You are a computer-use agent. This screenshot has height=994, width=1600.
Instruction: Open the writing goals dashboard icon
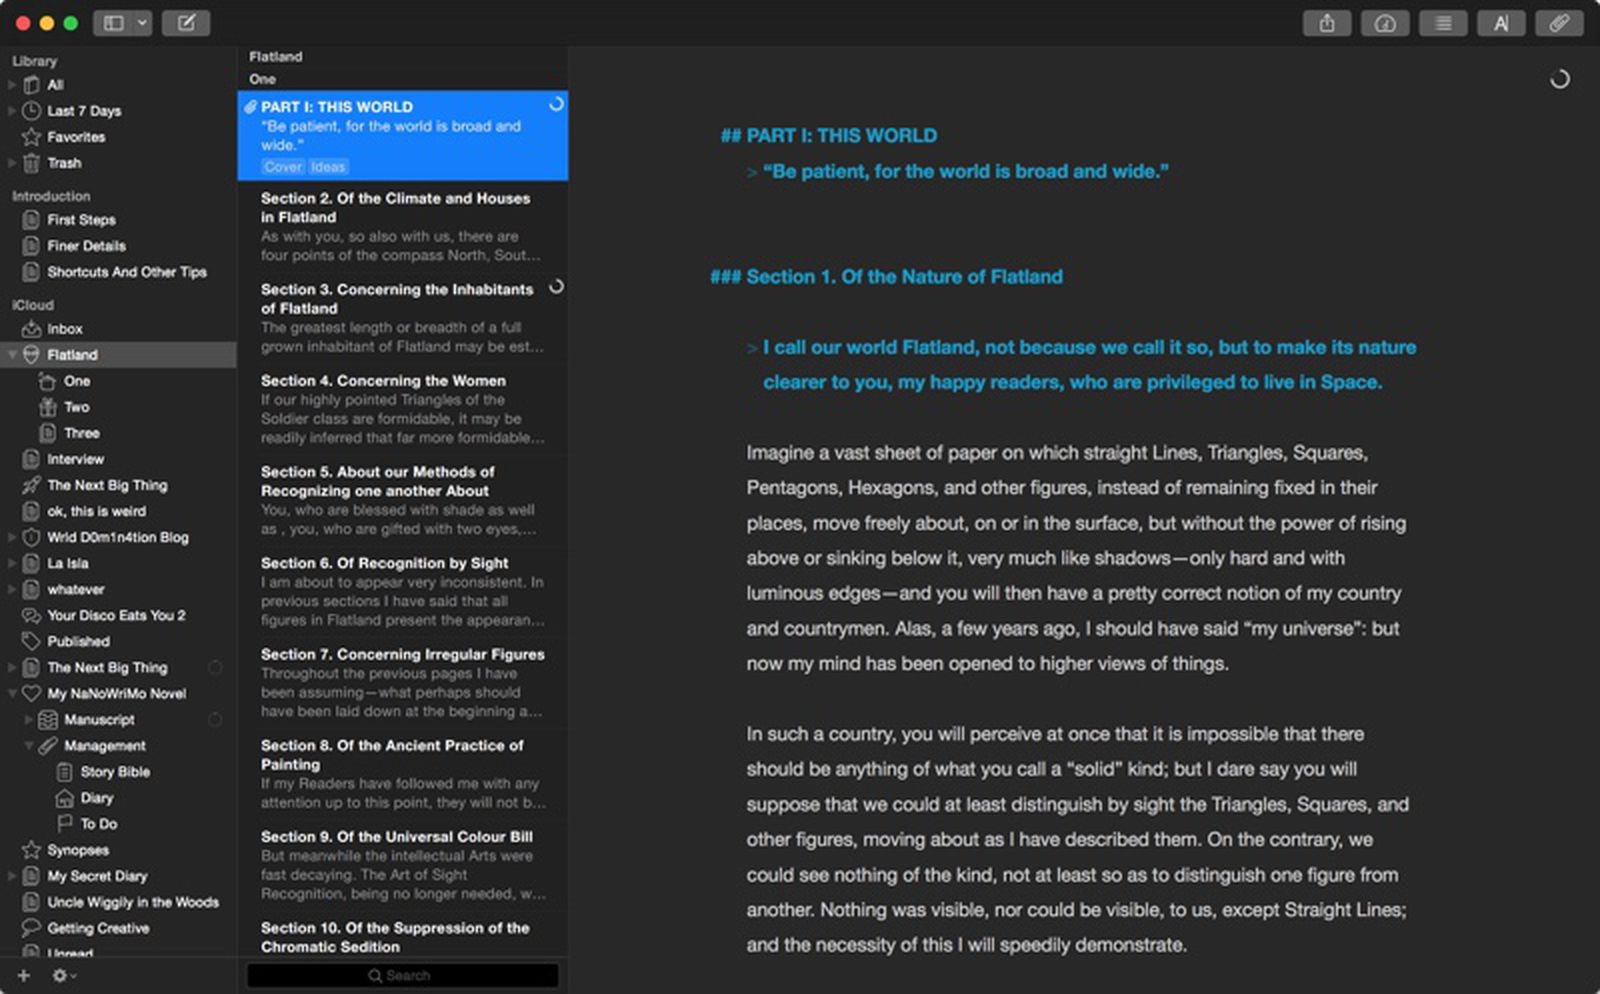(1385, 23)
